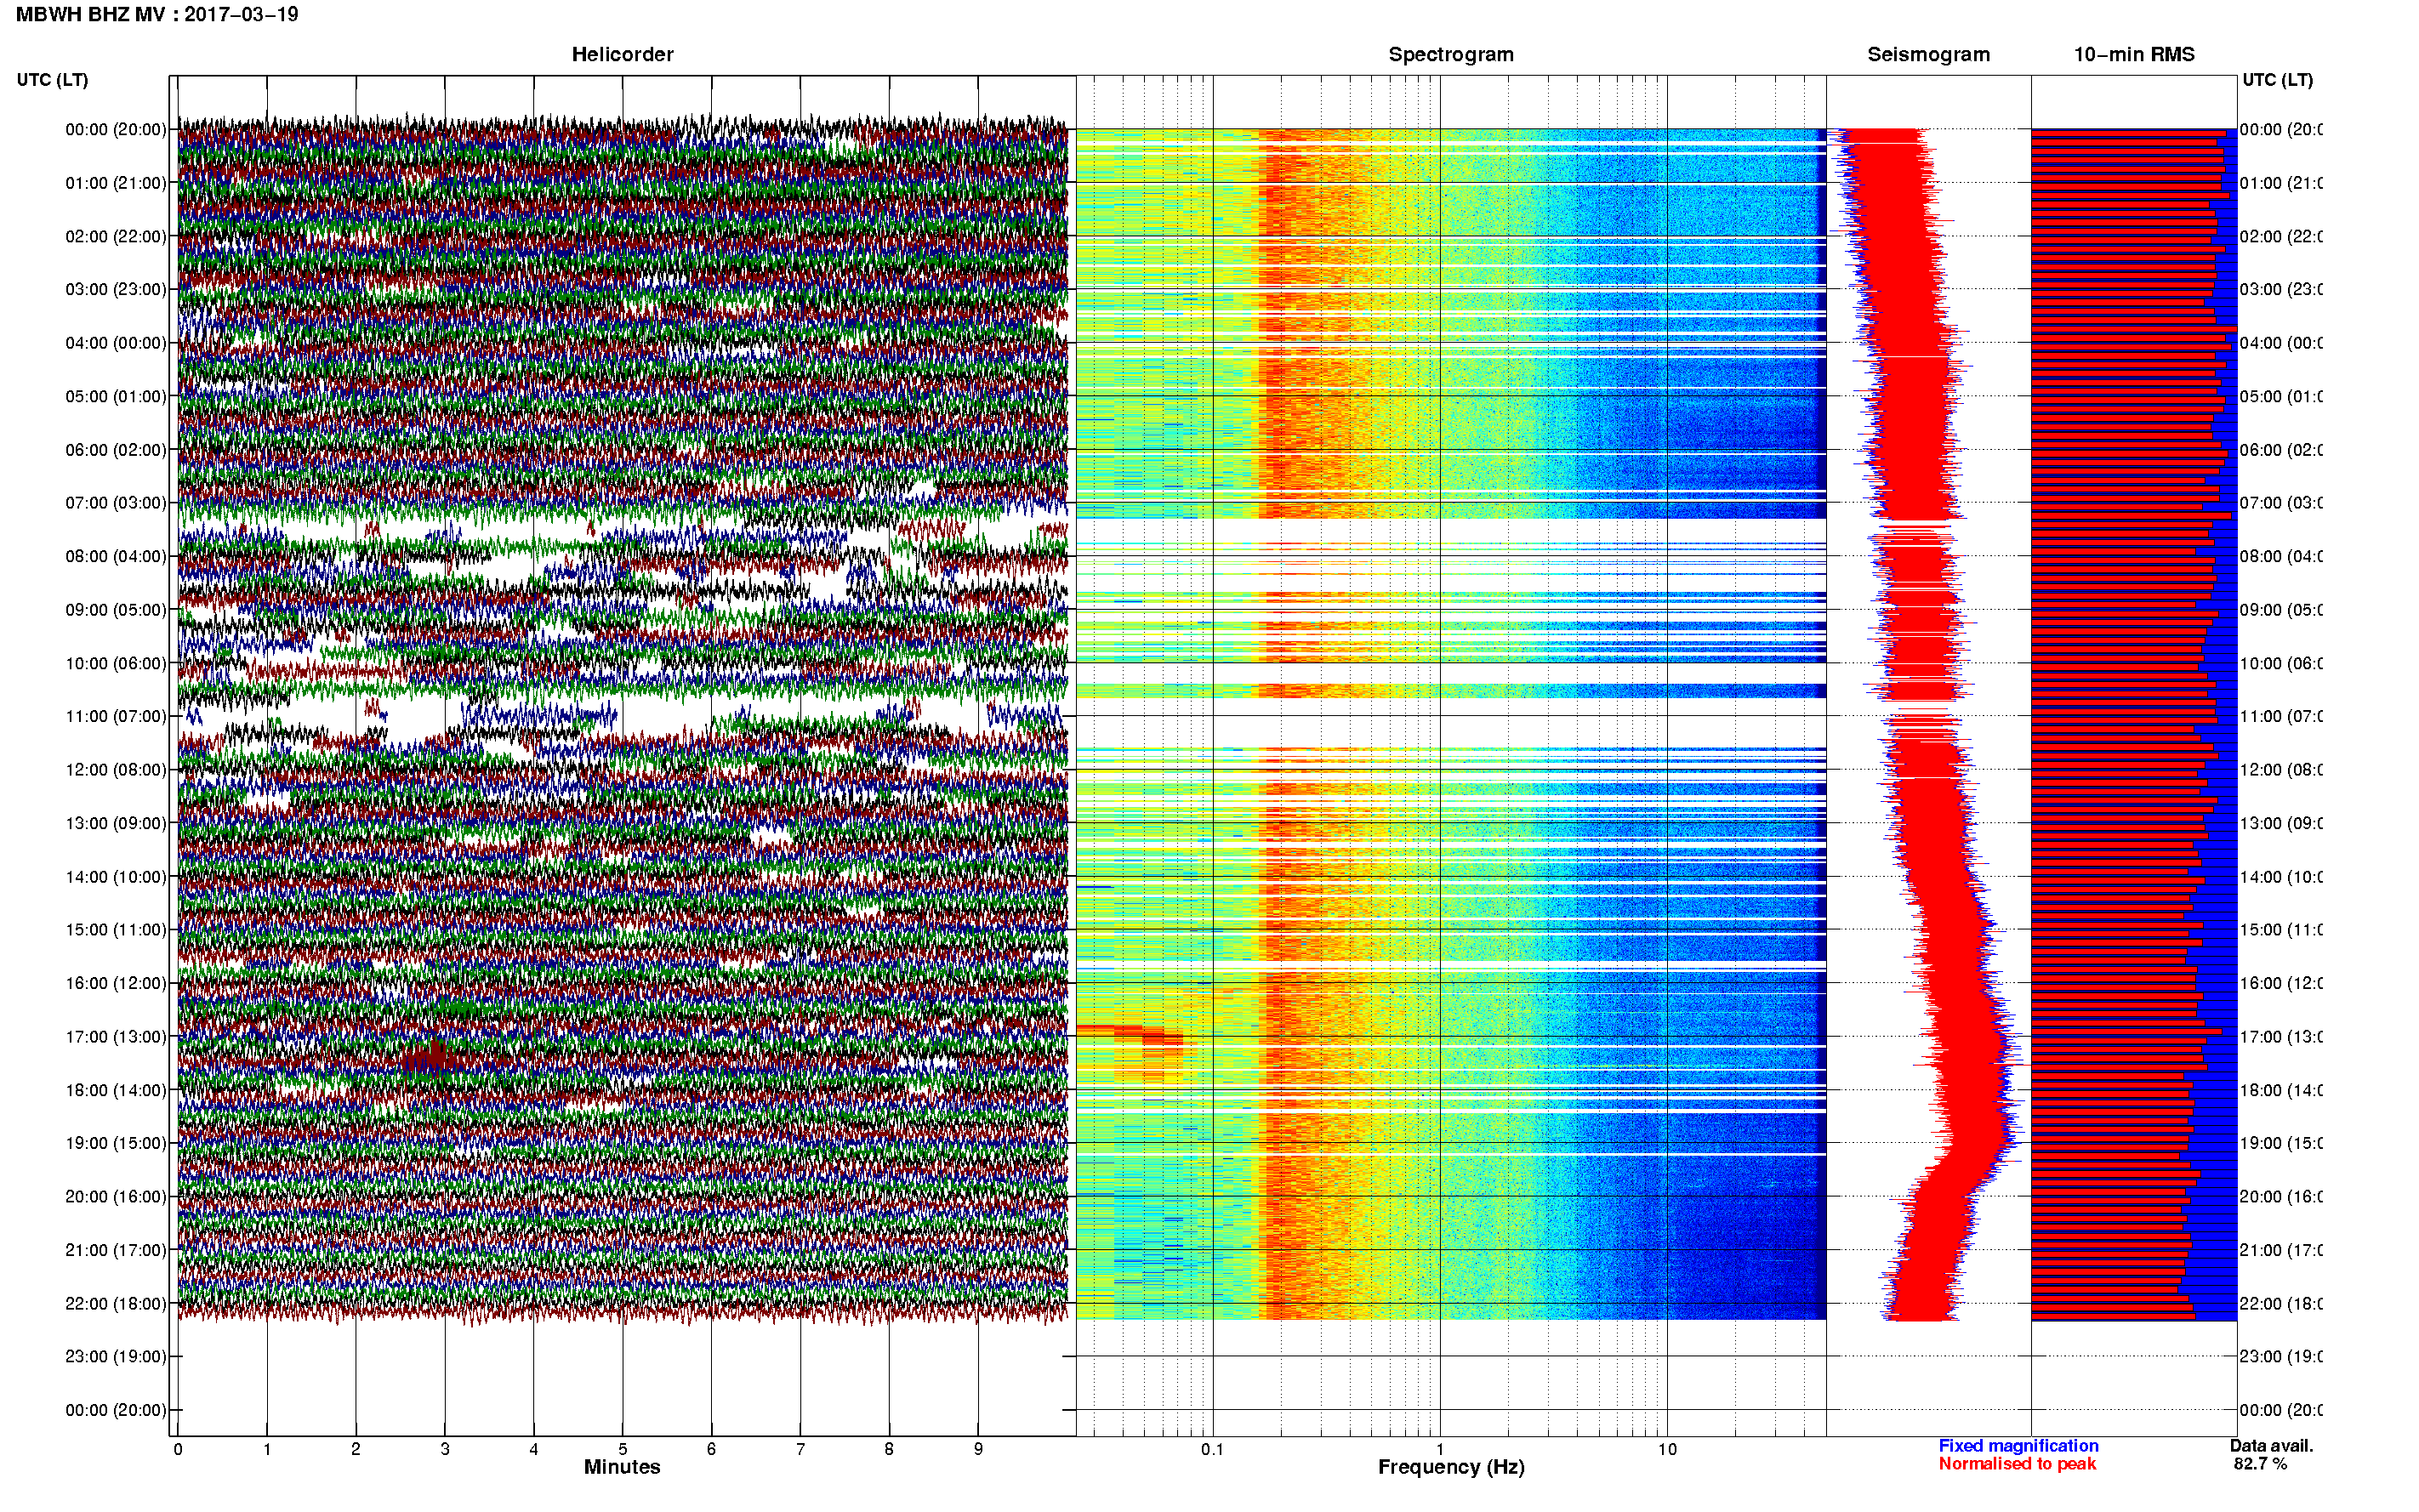Click the 'Minutes' axis label
This screenshot has width=2419, height=1512.
(622, 1467)
